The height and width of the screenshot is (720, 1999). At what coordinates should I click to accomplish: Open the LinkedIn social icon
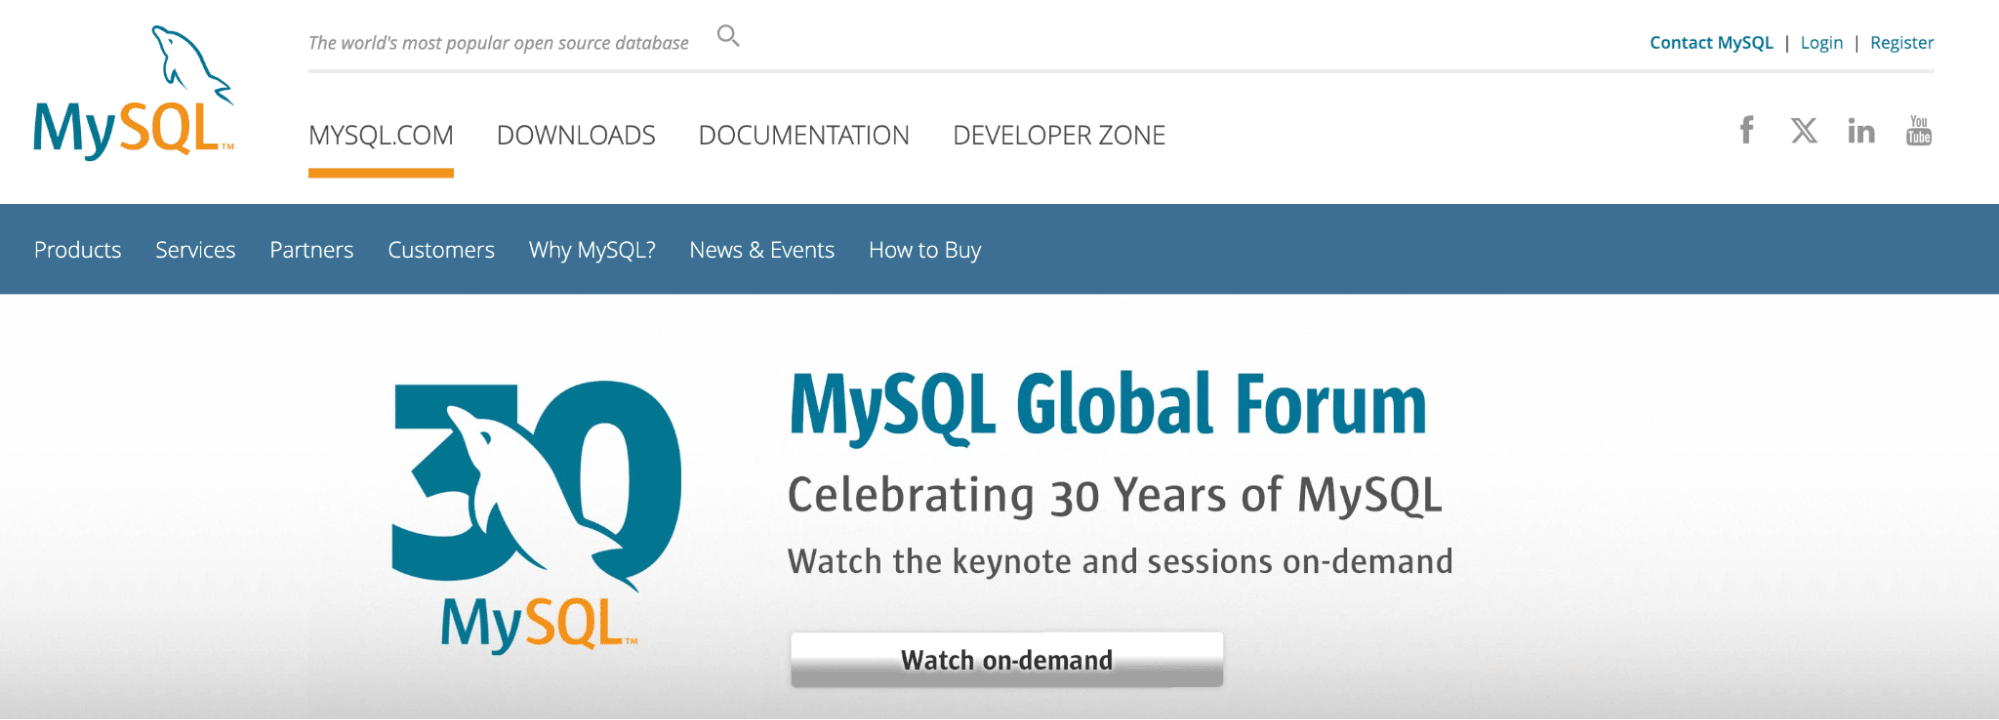tap(1861, 131)
